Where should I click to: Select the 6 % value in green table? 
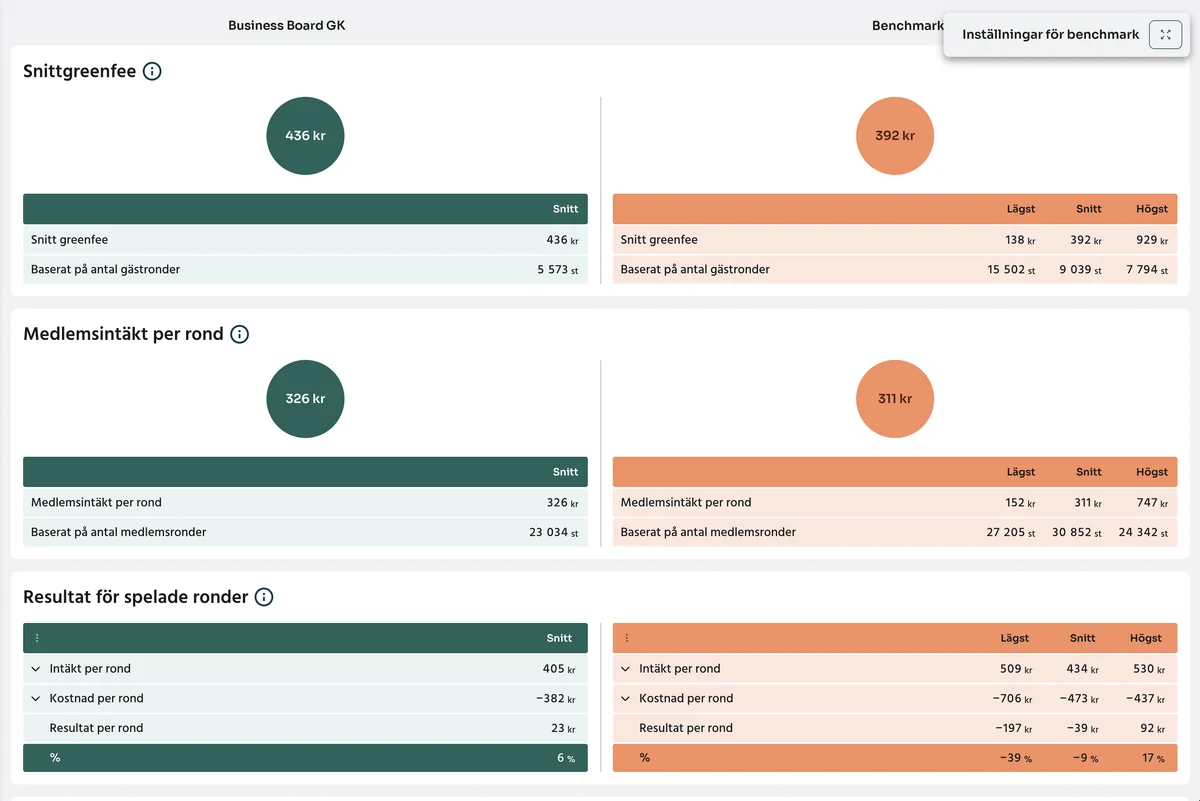(x=566, y=759)
